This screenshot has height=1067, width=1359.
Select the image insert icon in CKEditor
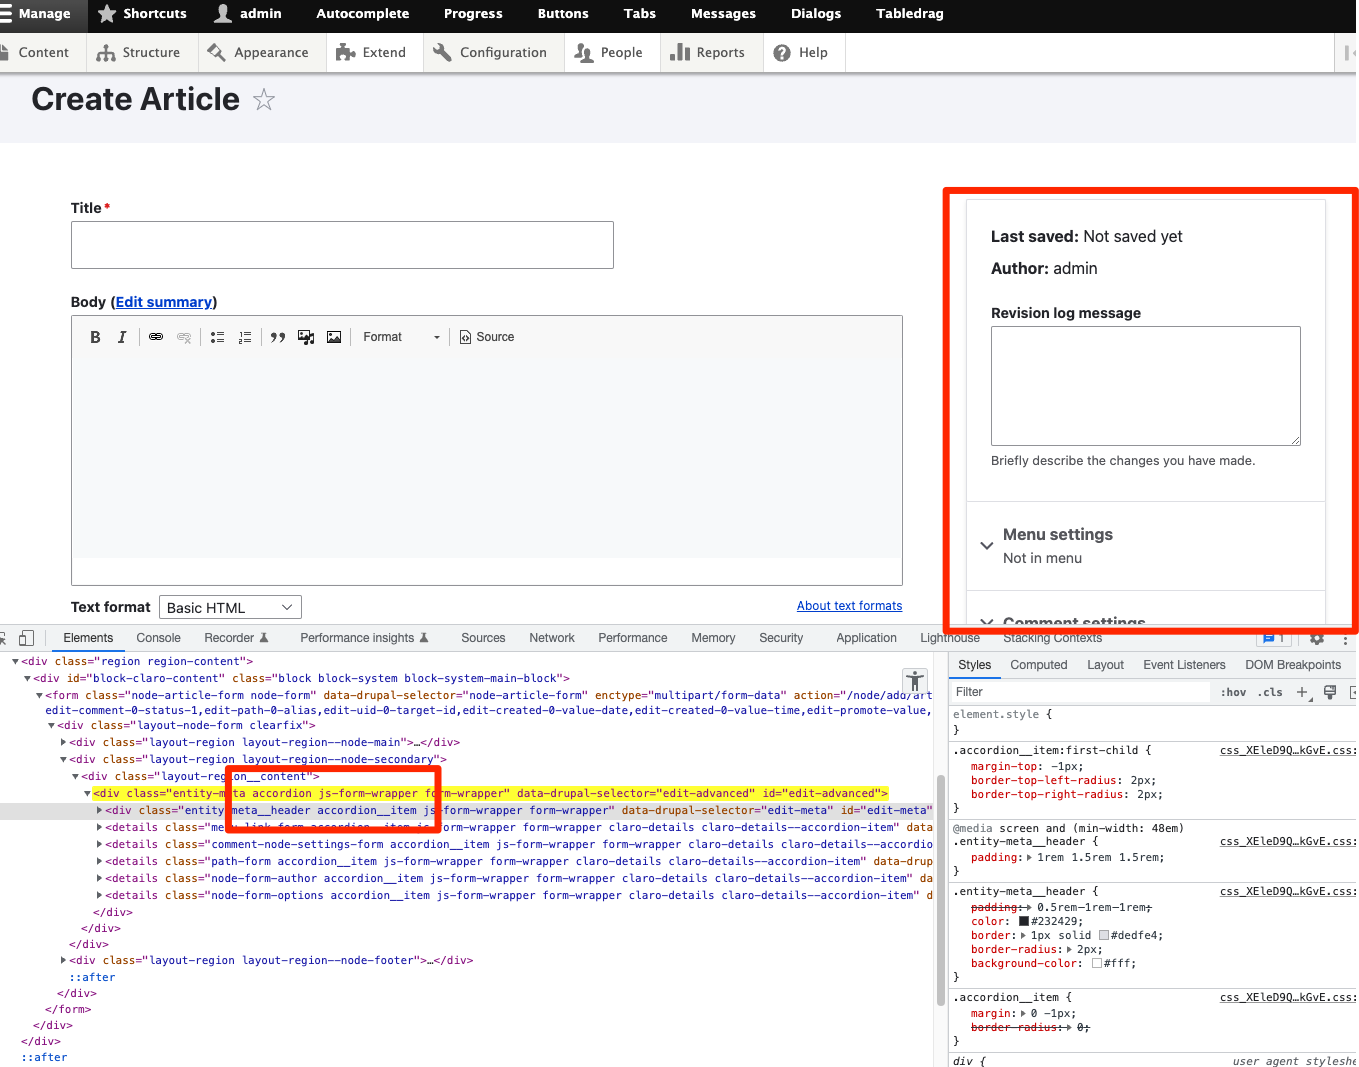[x=333, y=337]
